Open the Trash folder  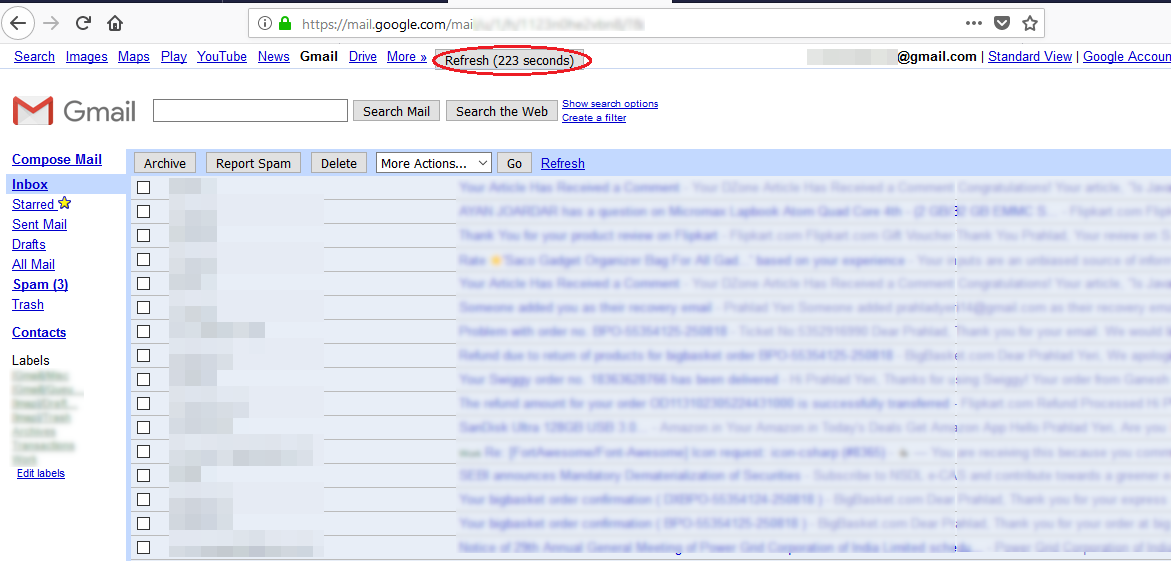click(28, 304)
